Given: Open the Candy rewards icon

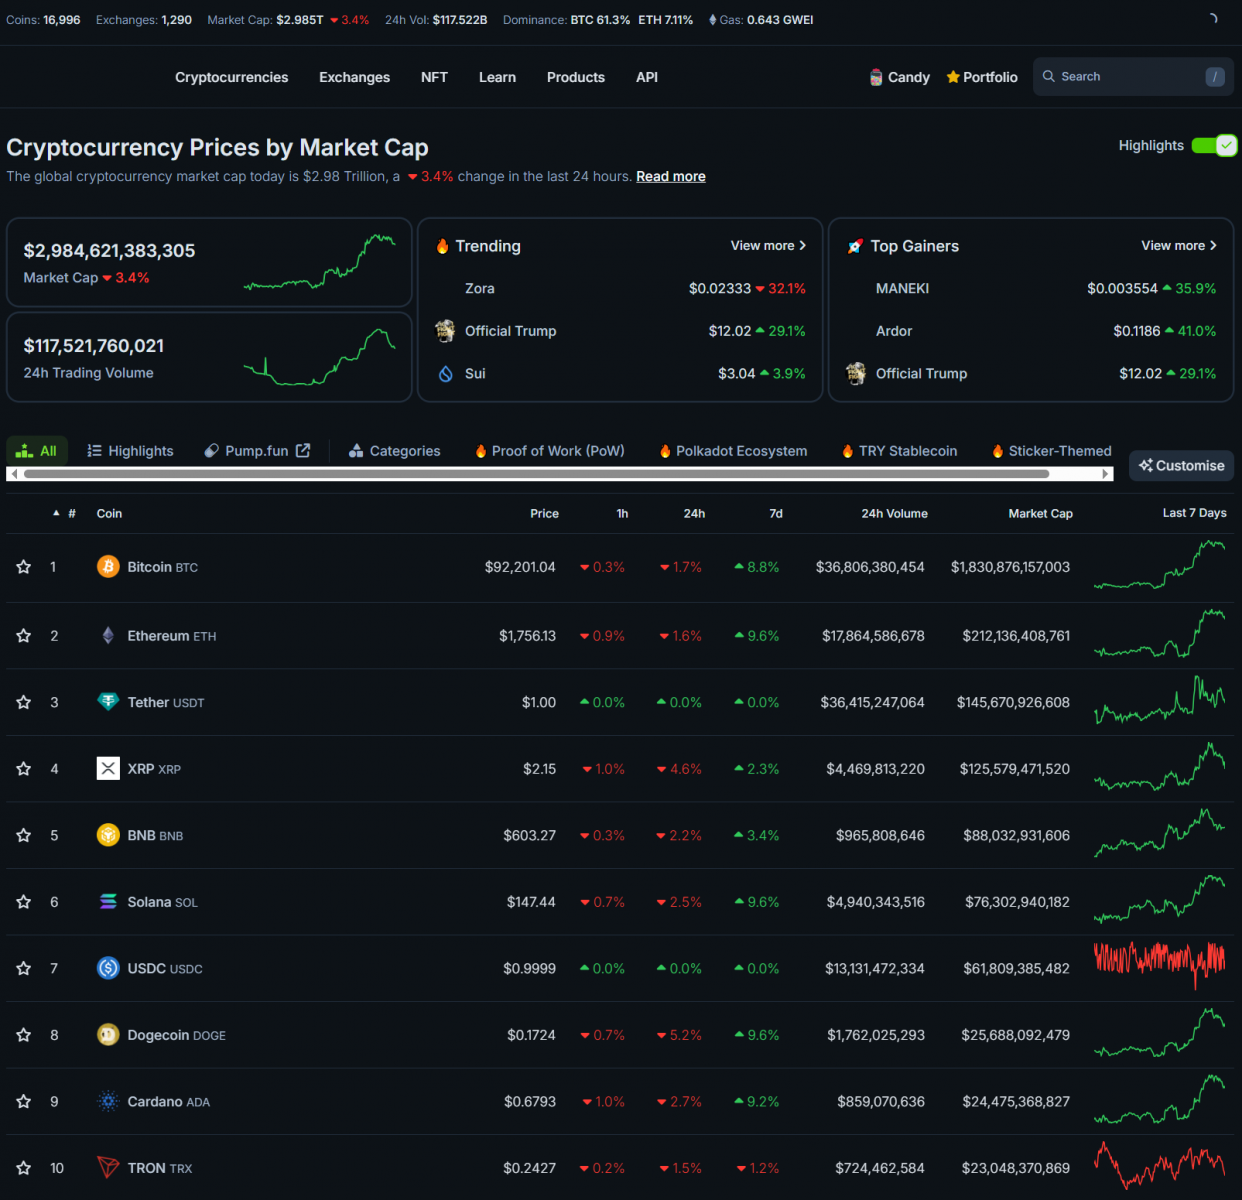Looking at the screenshot, I should [876, 77].
